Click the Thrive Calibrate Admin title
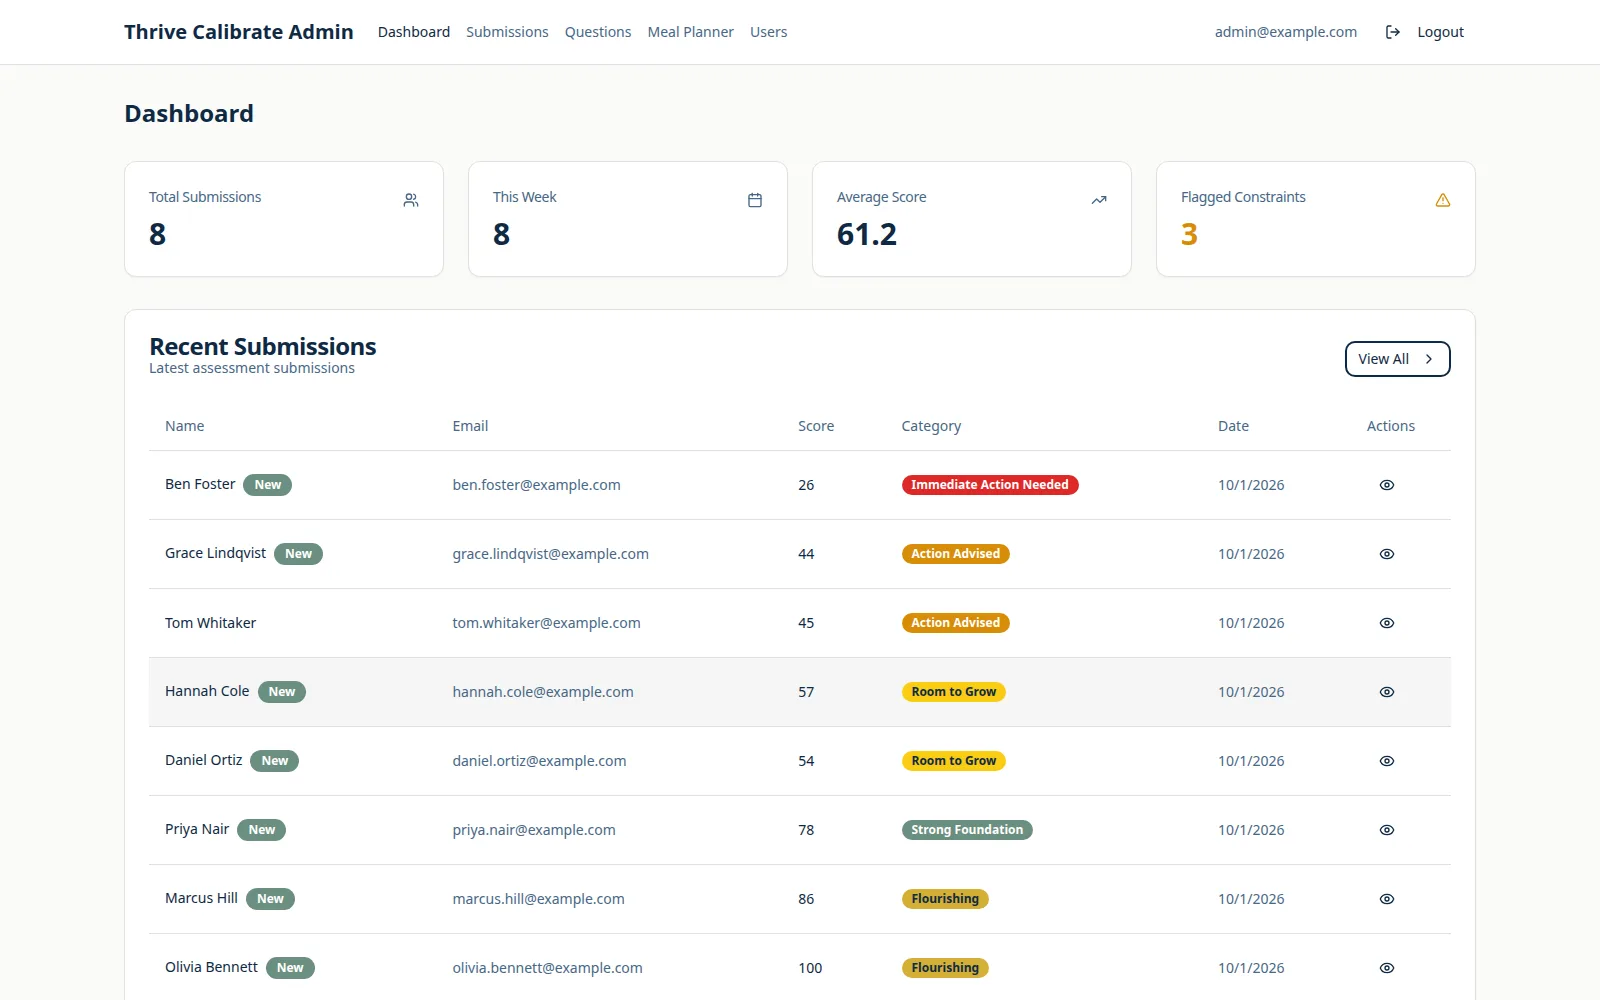The height and width of the screenshot is (1000, 1600). click(x=239, y=32)
